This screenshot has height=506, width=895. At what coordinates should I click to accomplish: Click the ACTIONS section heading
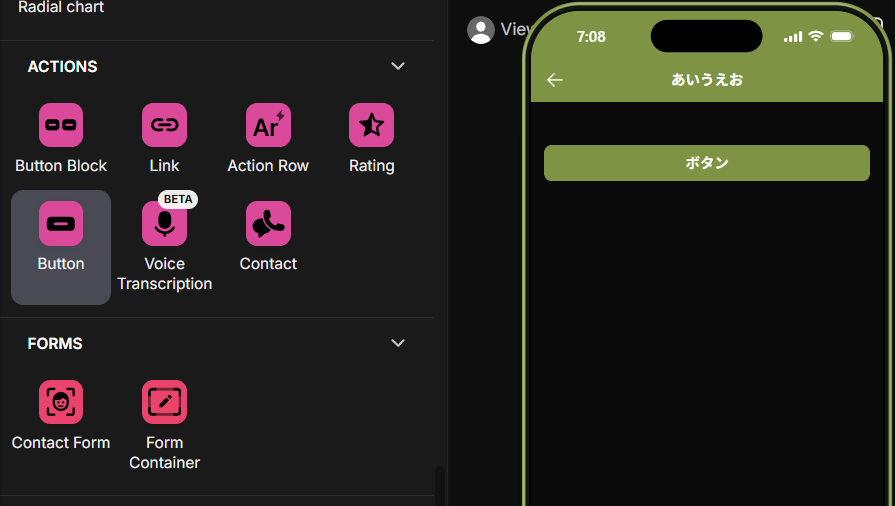pyautogui.click(x=63, y=67)
